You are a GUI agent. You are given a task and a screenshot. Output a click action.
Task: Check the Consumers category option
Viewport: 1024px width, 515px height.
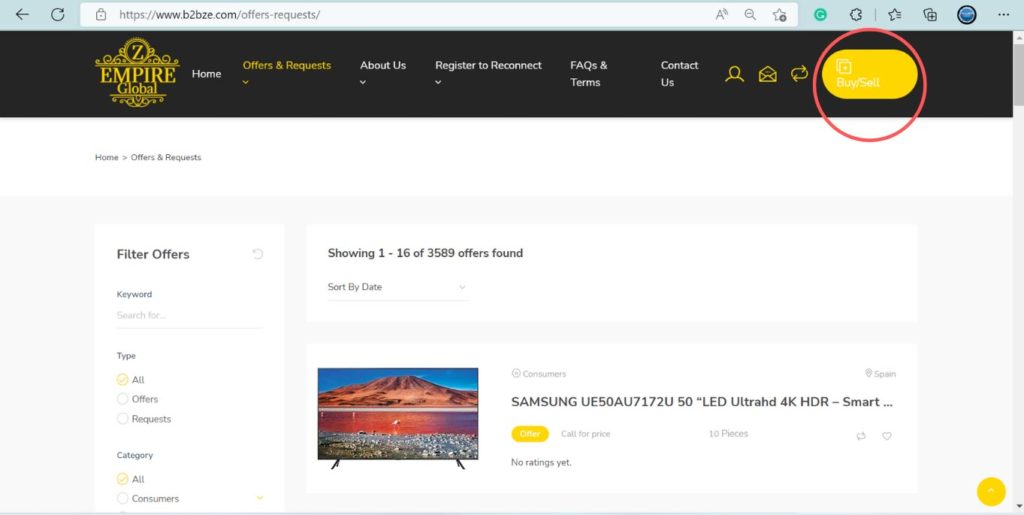123,498
